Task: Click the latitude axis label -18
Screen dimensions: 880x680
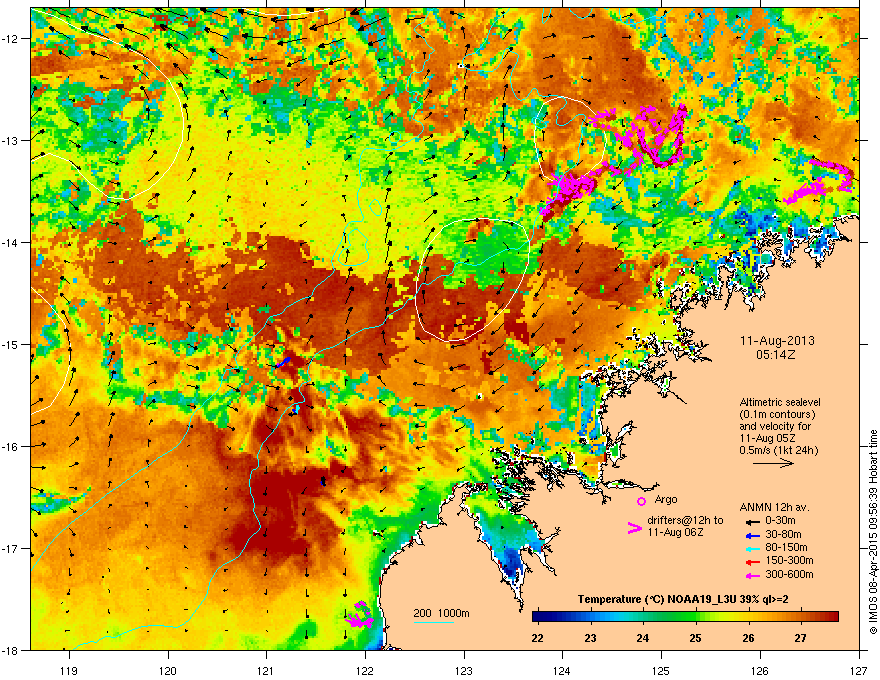Action: (11, 650)
